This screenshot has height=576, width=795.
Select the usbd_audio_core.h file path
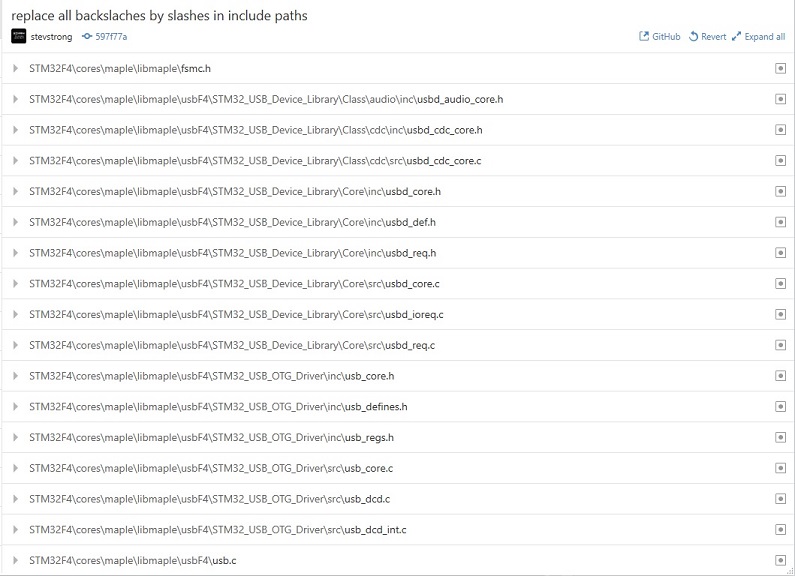pos(266,99)
